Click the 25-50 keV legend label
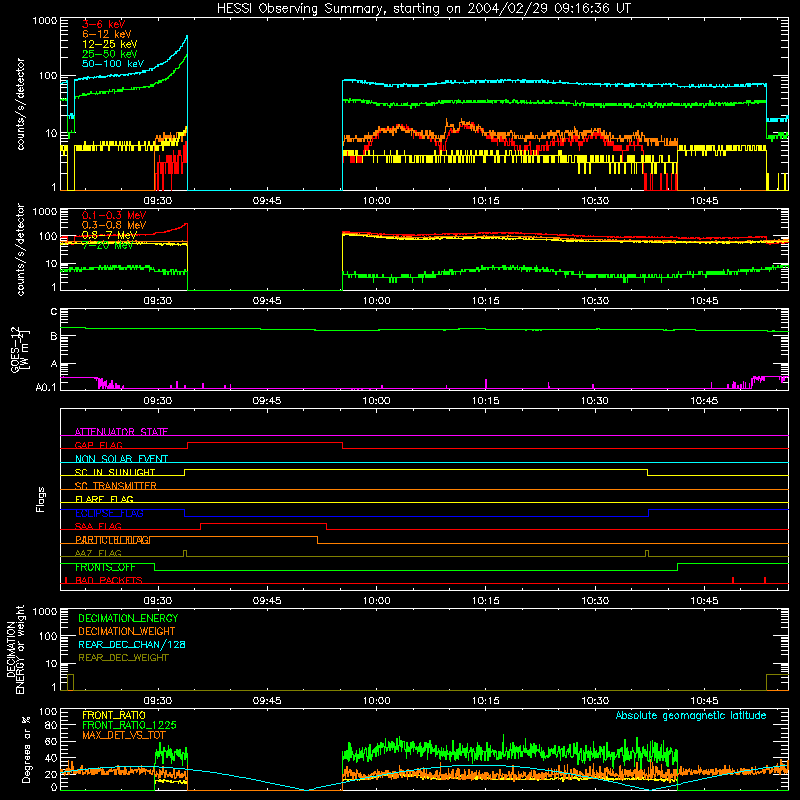Image resolution: width=800 pixels, height=800 pixels. coord(110,54)
